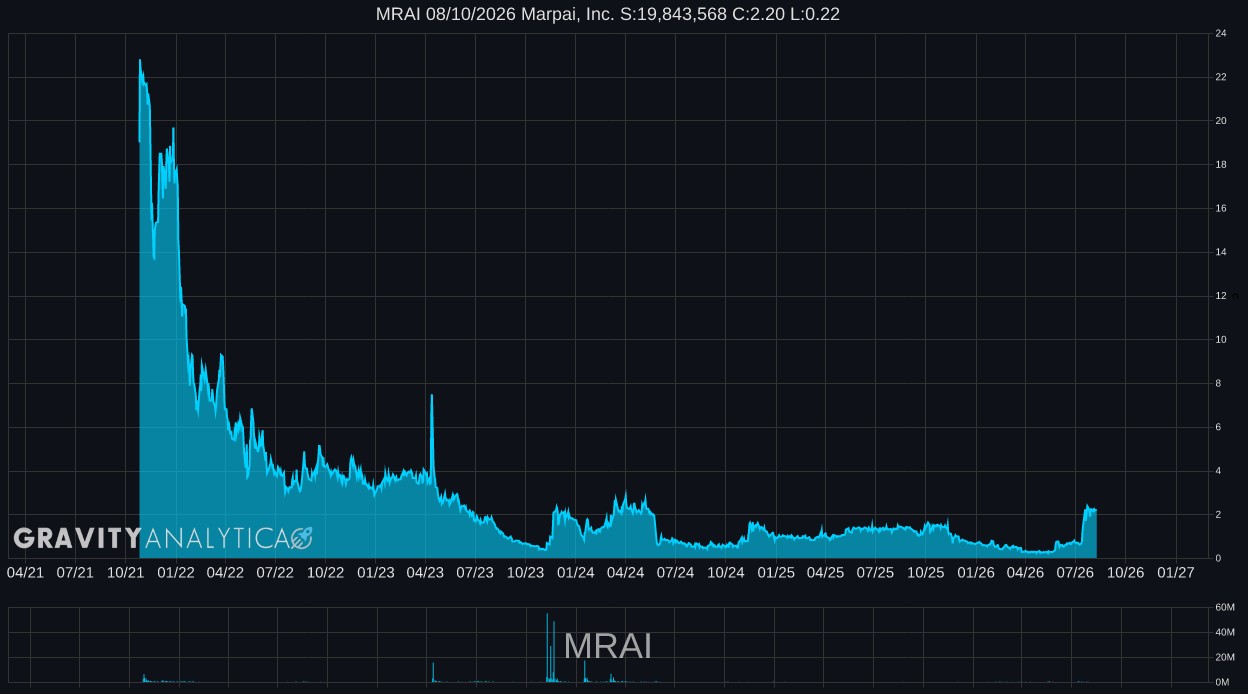Select the '07/24' date axis label

point(675,572)
